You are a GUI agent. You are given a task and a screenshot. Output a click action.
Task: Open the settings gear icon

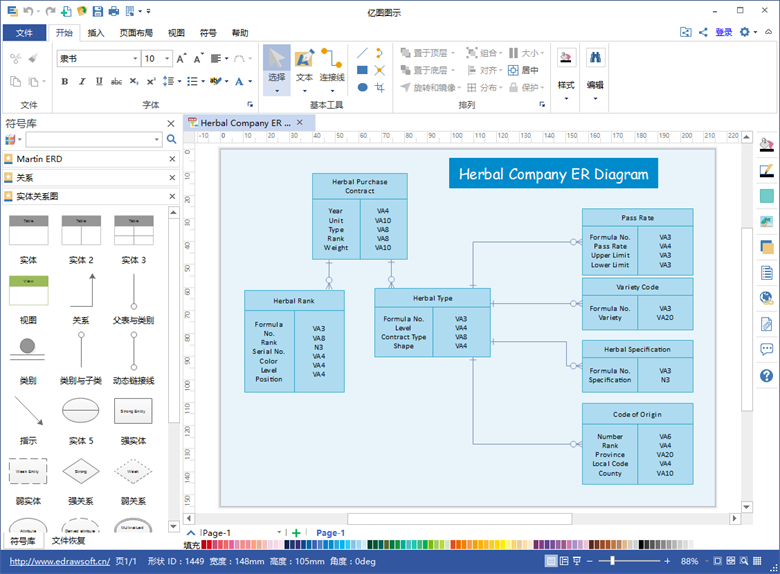(x=744, y=32)
